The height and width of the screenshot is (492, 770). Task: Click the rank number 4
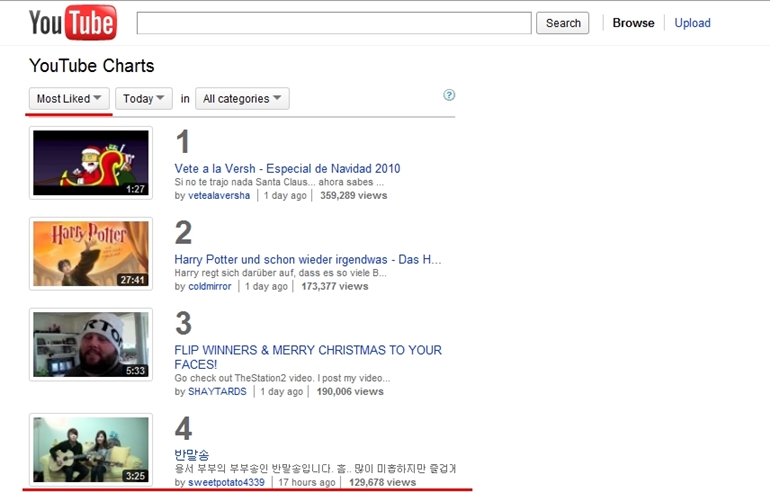184,429
